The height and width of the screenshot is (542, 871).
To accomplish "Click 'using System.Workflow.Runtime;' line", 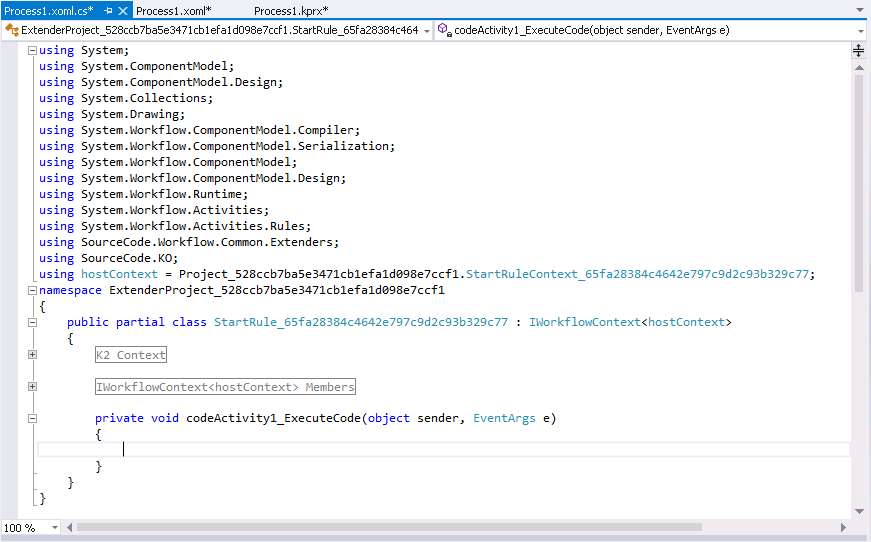I will [143, 194].
